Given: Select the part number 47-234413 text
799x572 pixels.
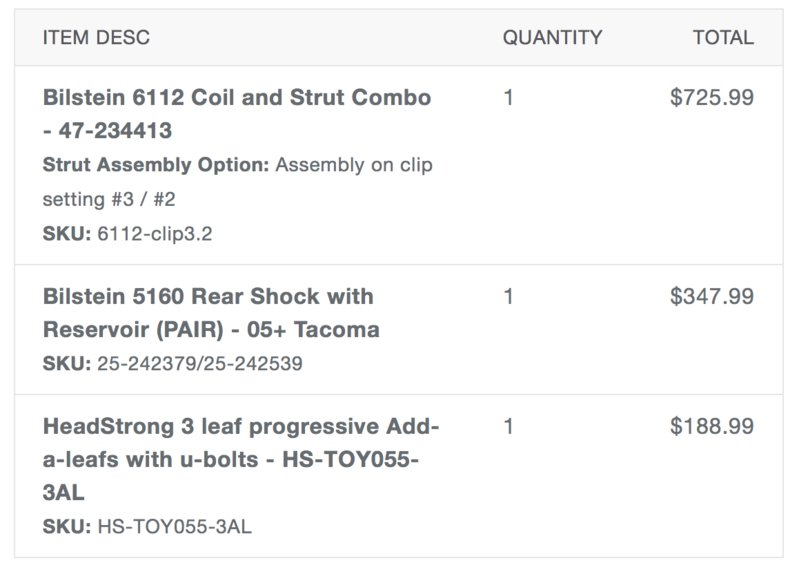Looking at the screenshot, I should pyautogui.click(x=115, y=130).
